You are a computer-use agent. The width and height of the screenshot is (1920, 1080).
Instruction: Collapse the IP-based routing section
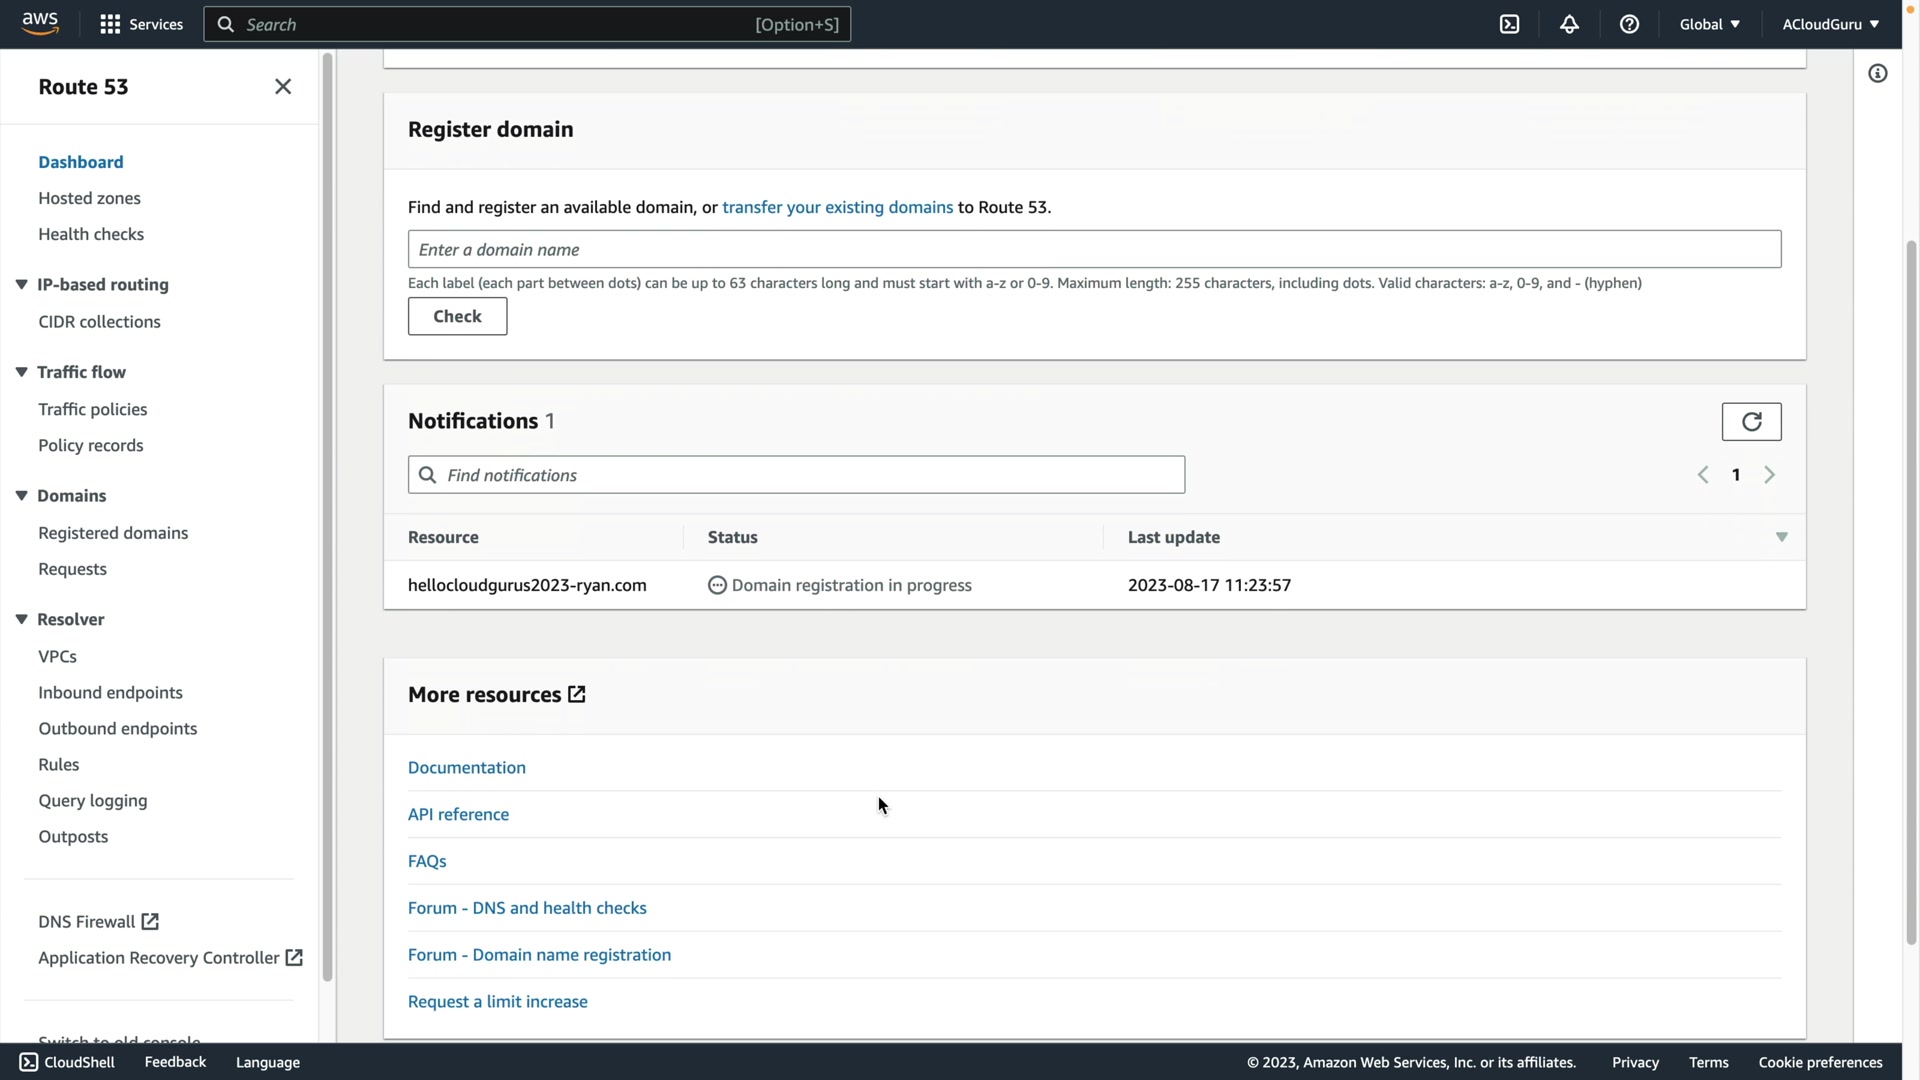pos(21,285)
